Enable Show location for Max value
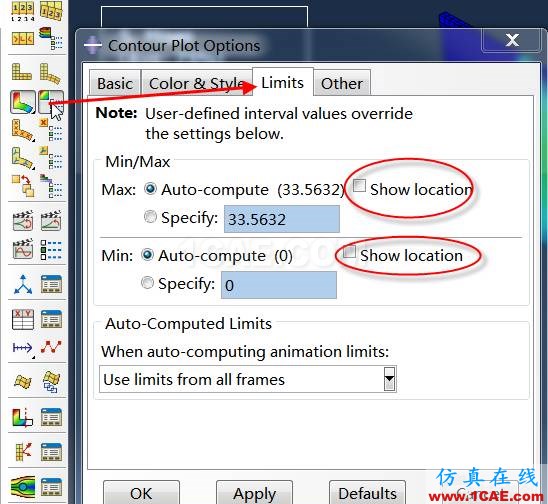 [x=359, y=186]
